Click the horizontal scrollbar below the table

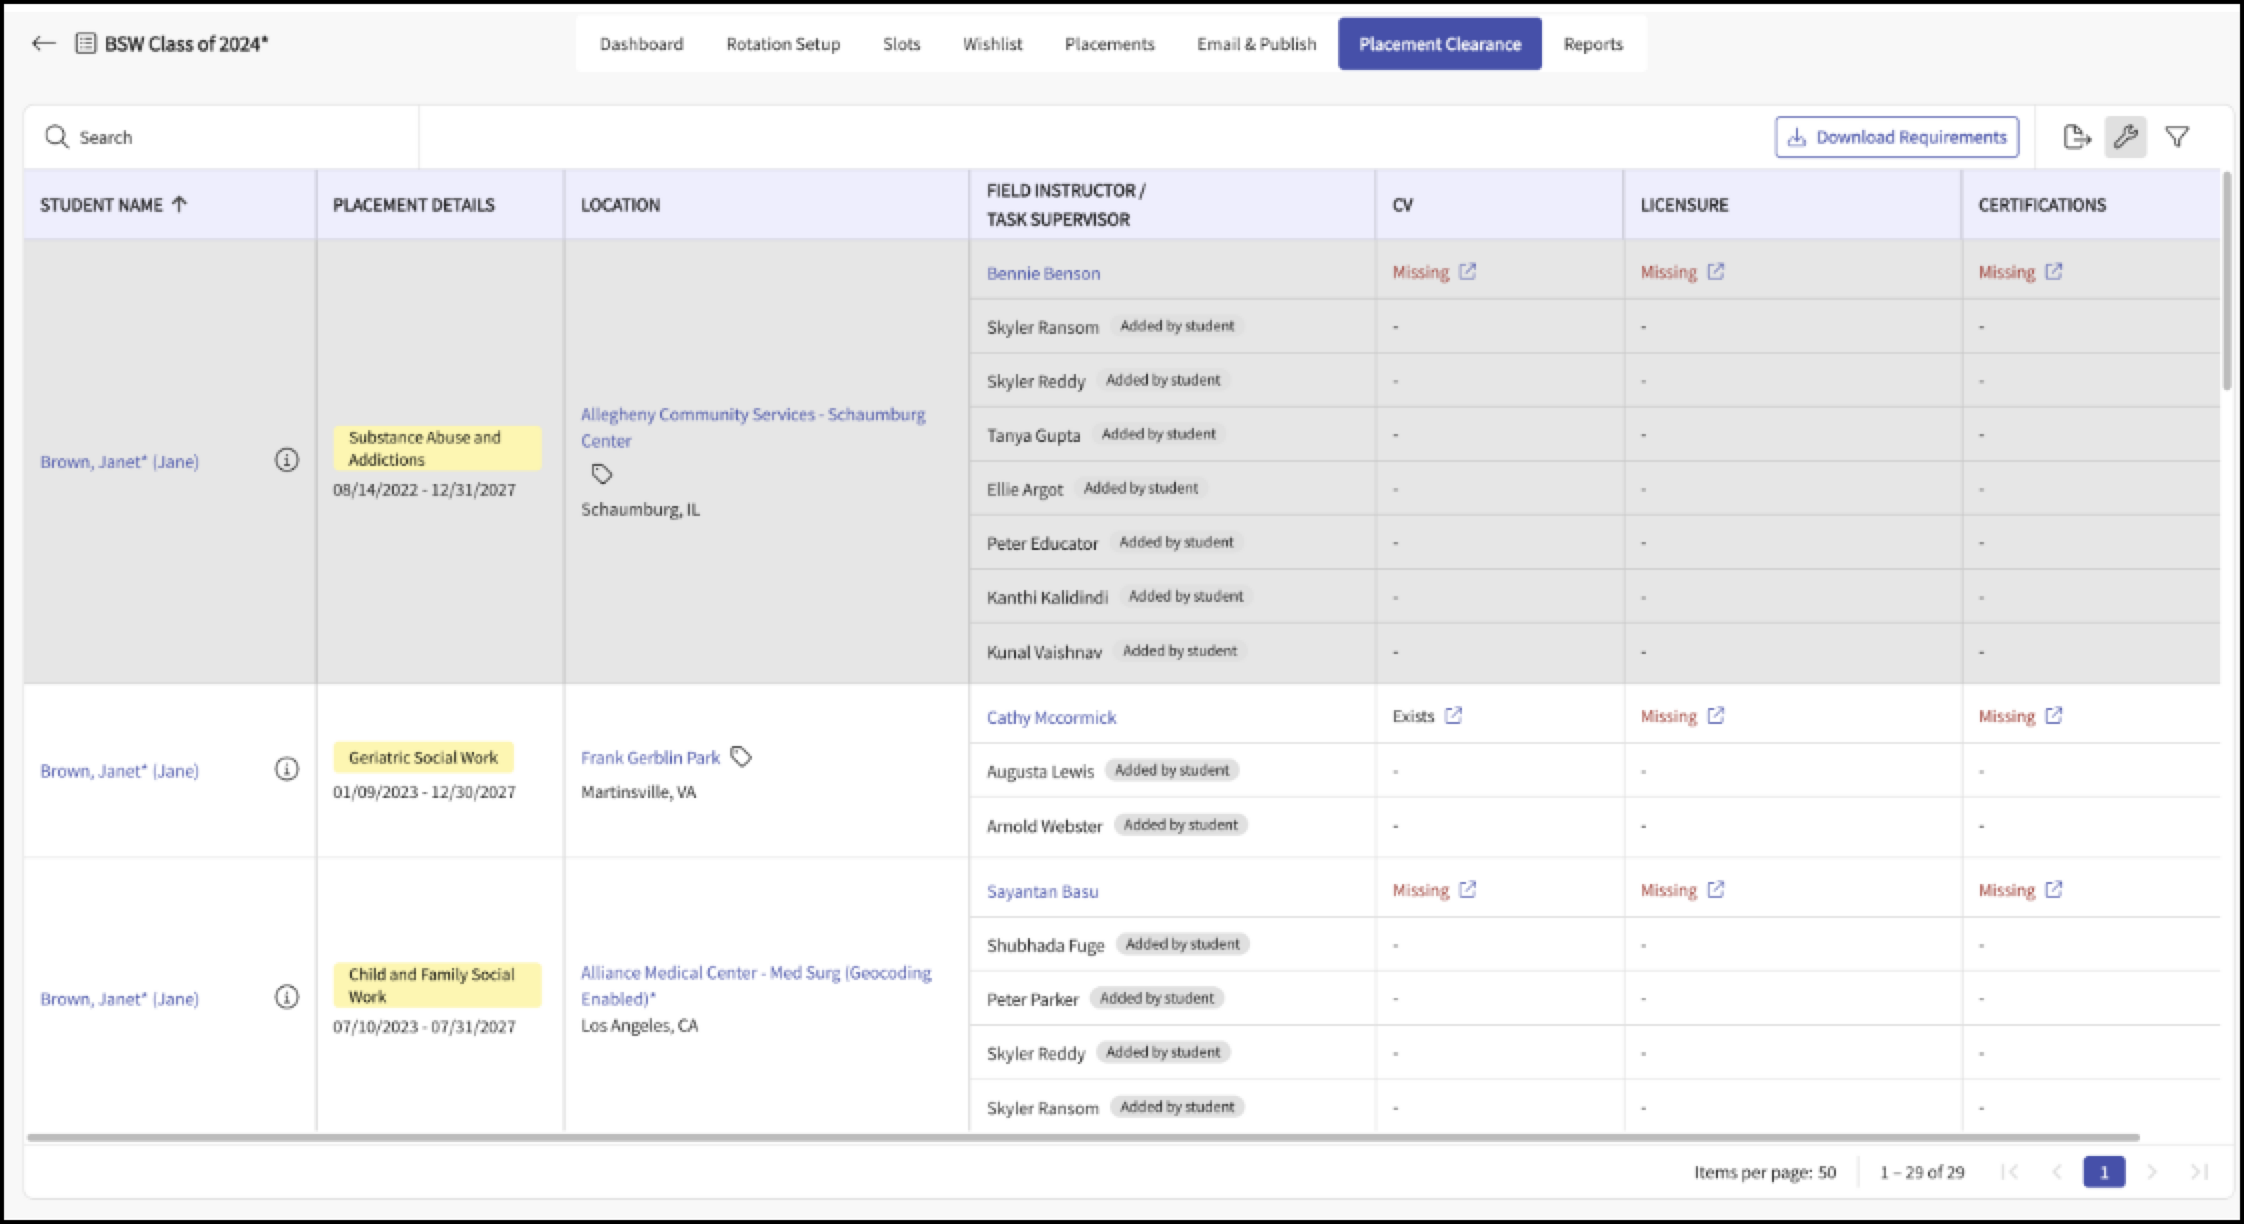tap(1083, 1138)
